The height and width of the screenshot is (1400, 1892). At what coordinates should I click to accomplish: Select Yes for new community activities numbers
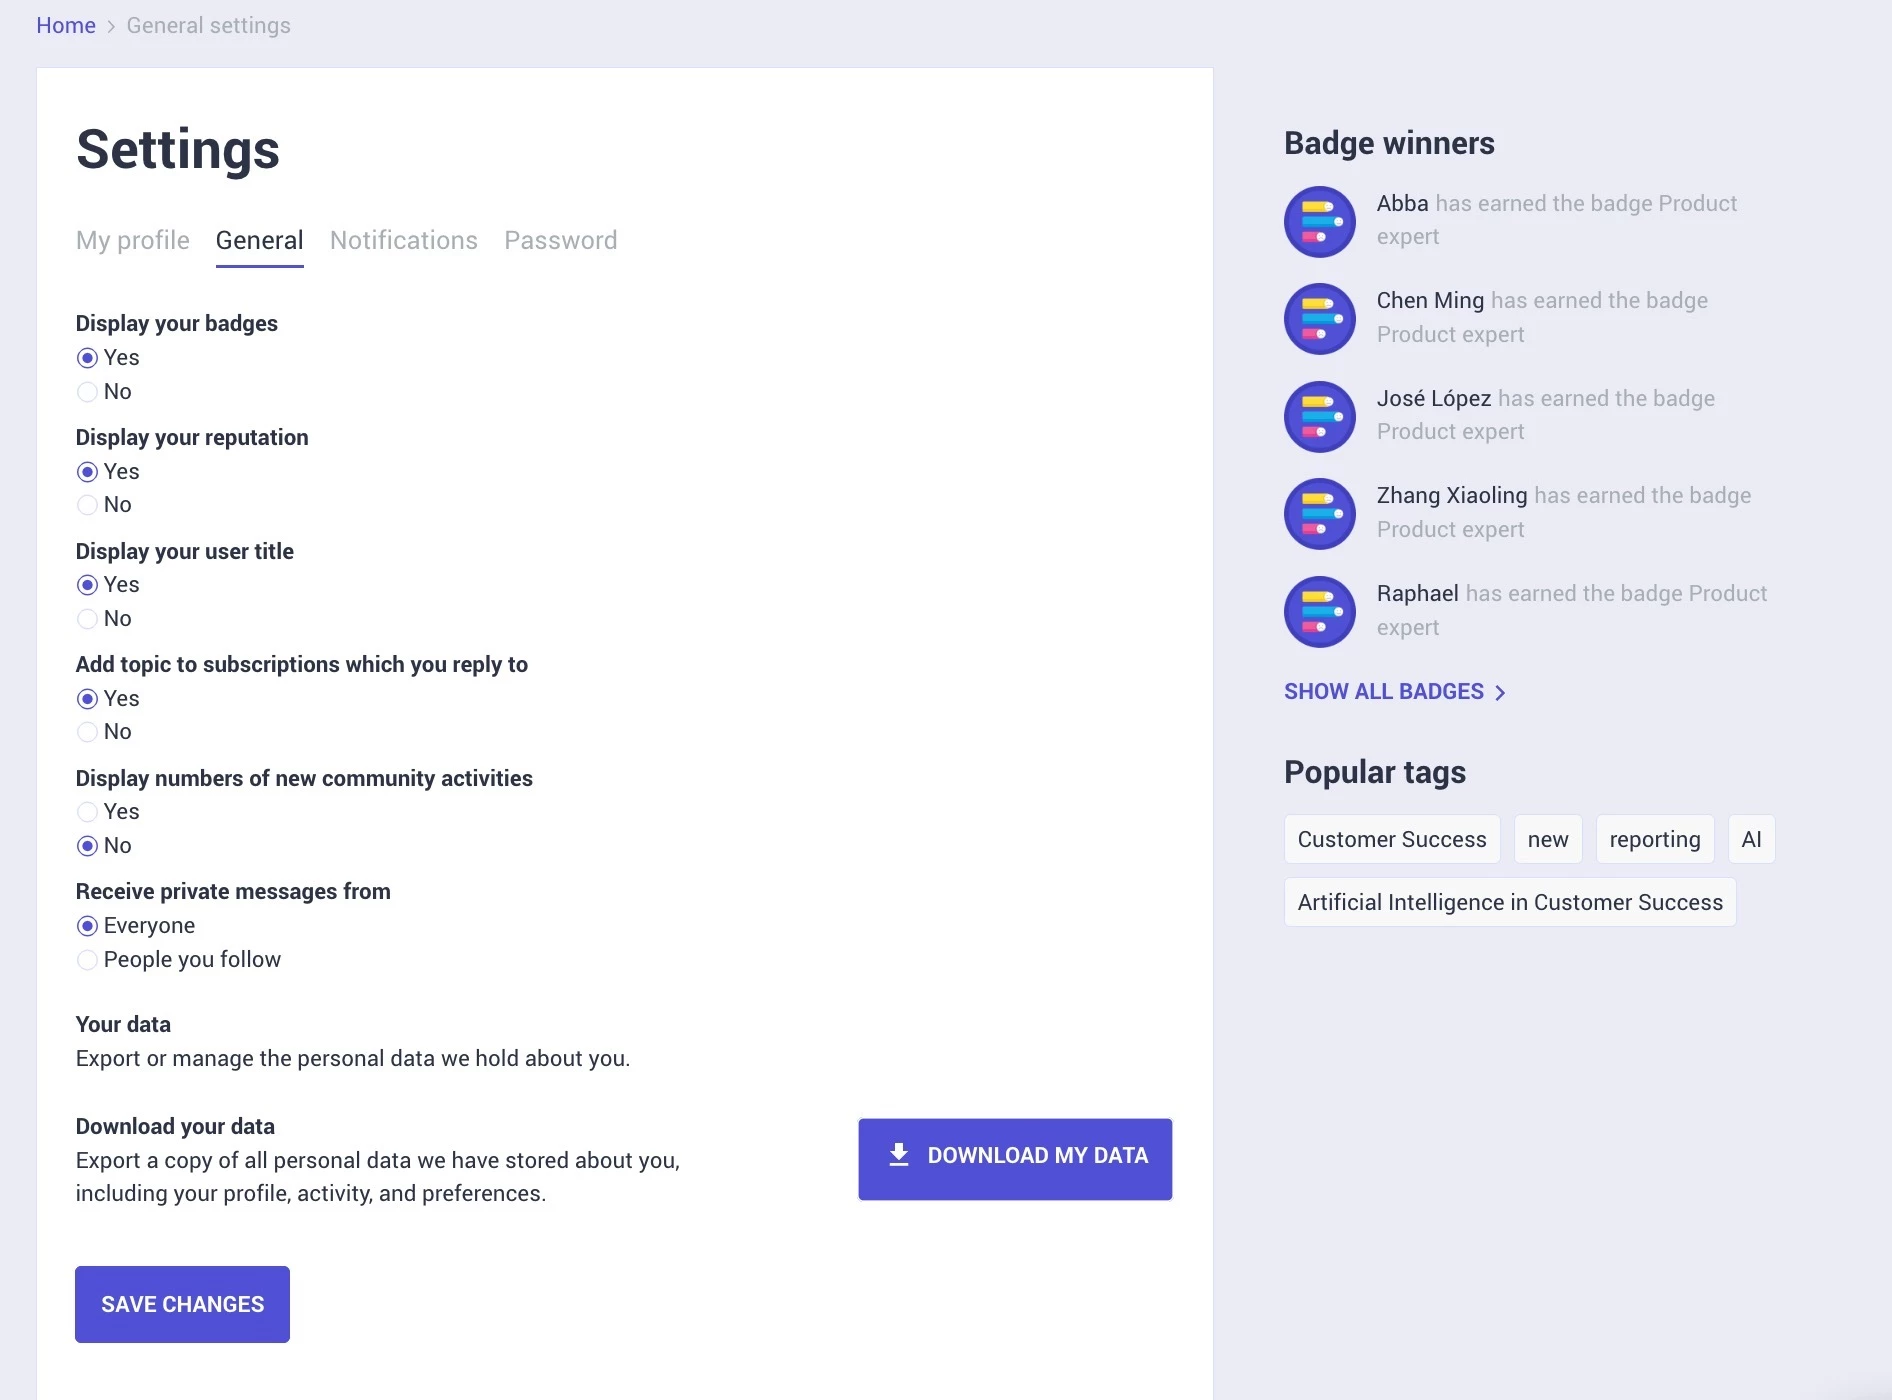[x=87, y=812]
